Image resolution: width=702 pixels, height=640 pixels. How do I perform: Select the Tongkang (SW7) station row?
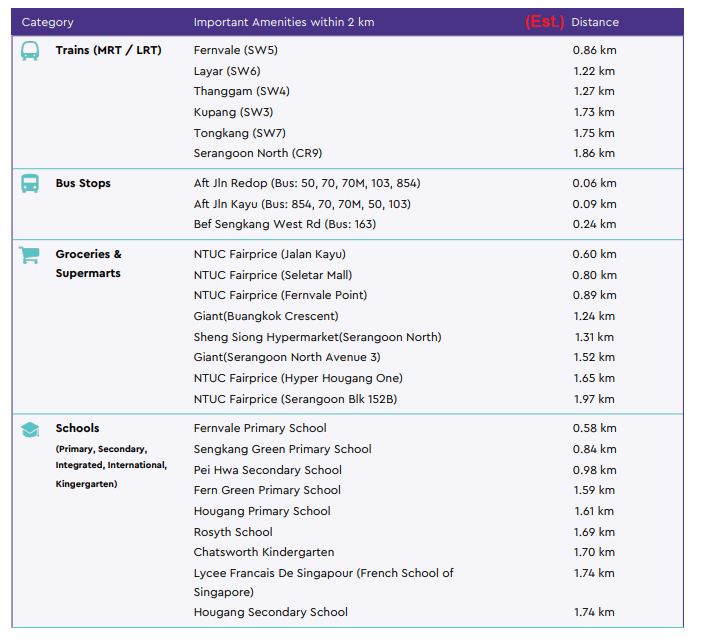pyautogui.click(x=240, y=133)
